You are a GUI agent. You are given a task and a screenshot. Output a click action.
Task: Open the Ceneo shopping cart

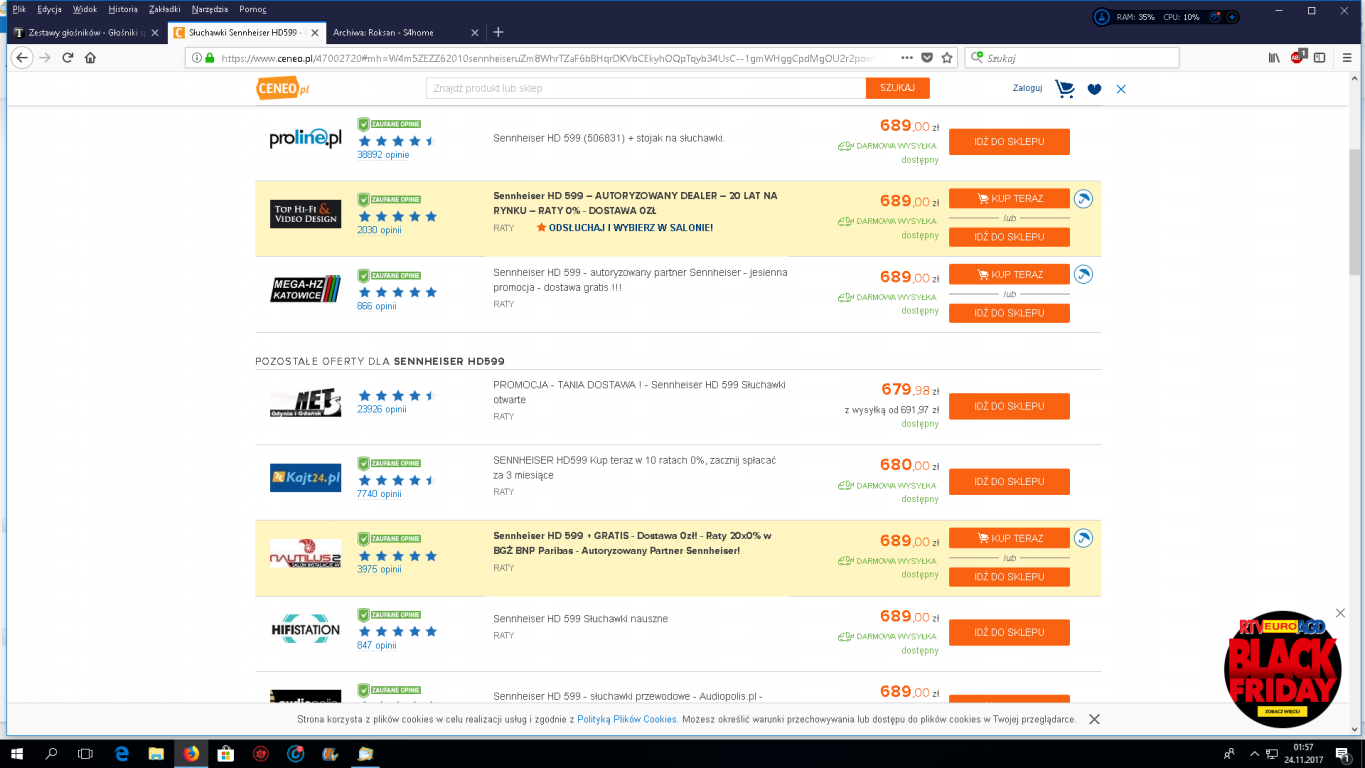click(1065, 89)
